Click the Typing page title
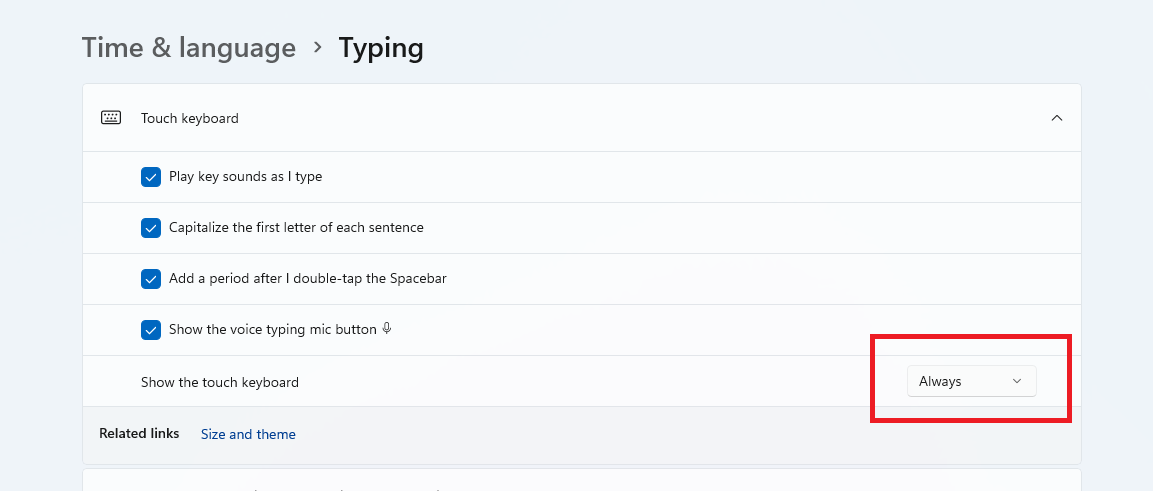The image size is (1153, 491). point(381,47)
